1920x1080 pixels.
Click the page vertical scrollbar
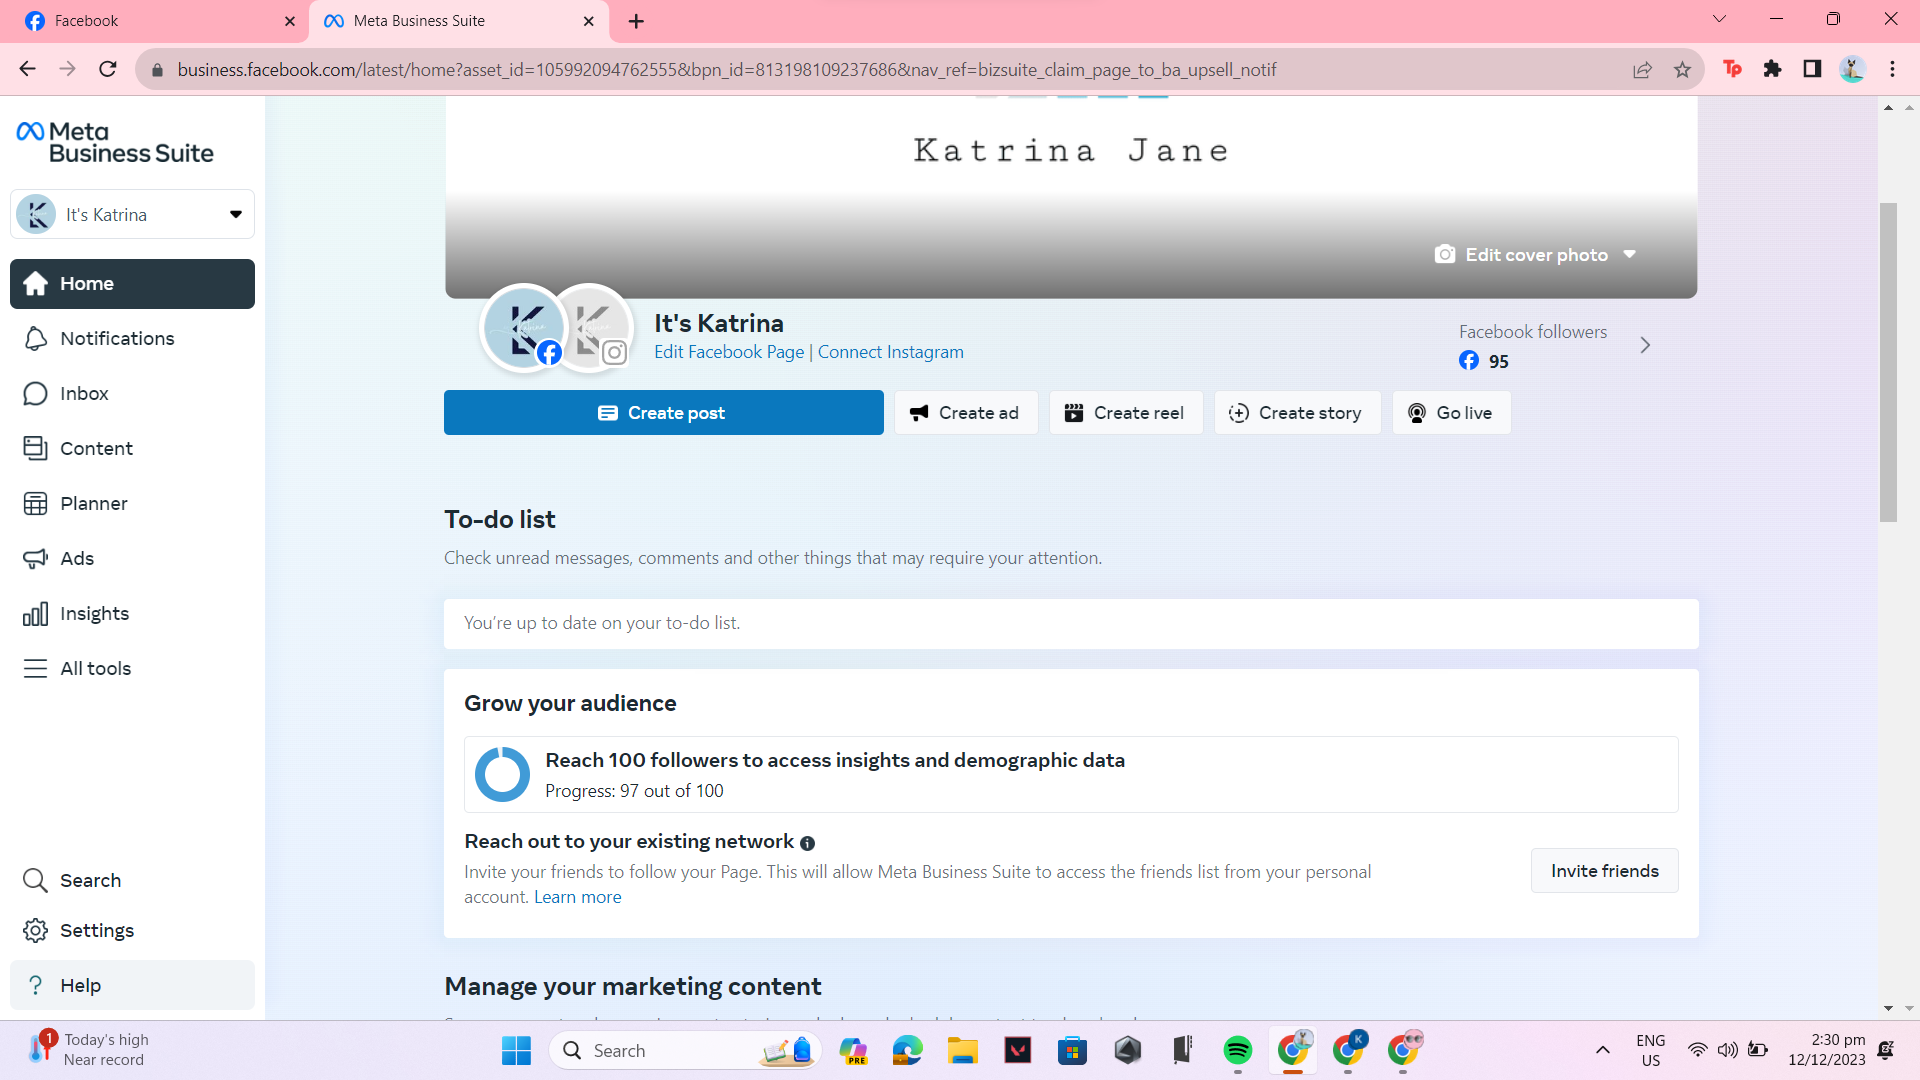[x=1888, y=362]
